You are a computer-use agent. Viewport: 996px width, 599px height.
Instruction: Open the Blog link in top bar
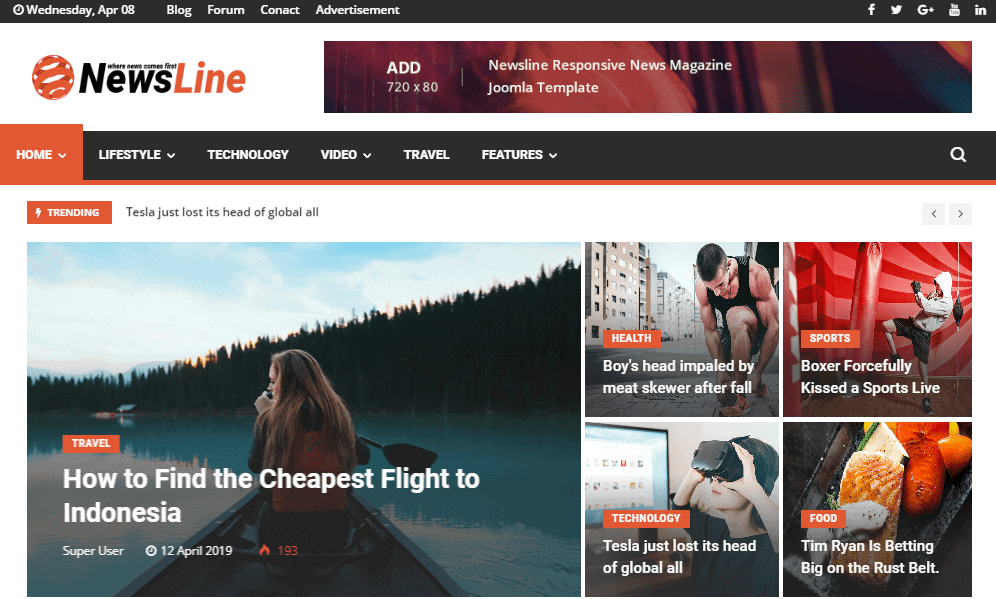178,10
